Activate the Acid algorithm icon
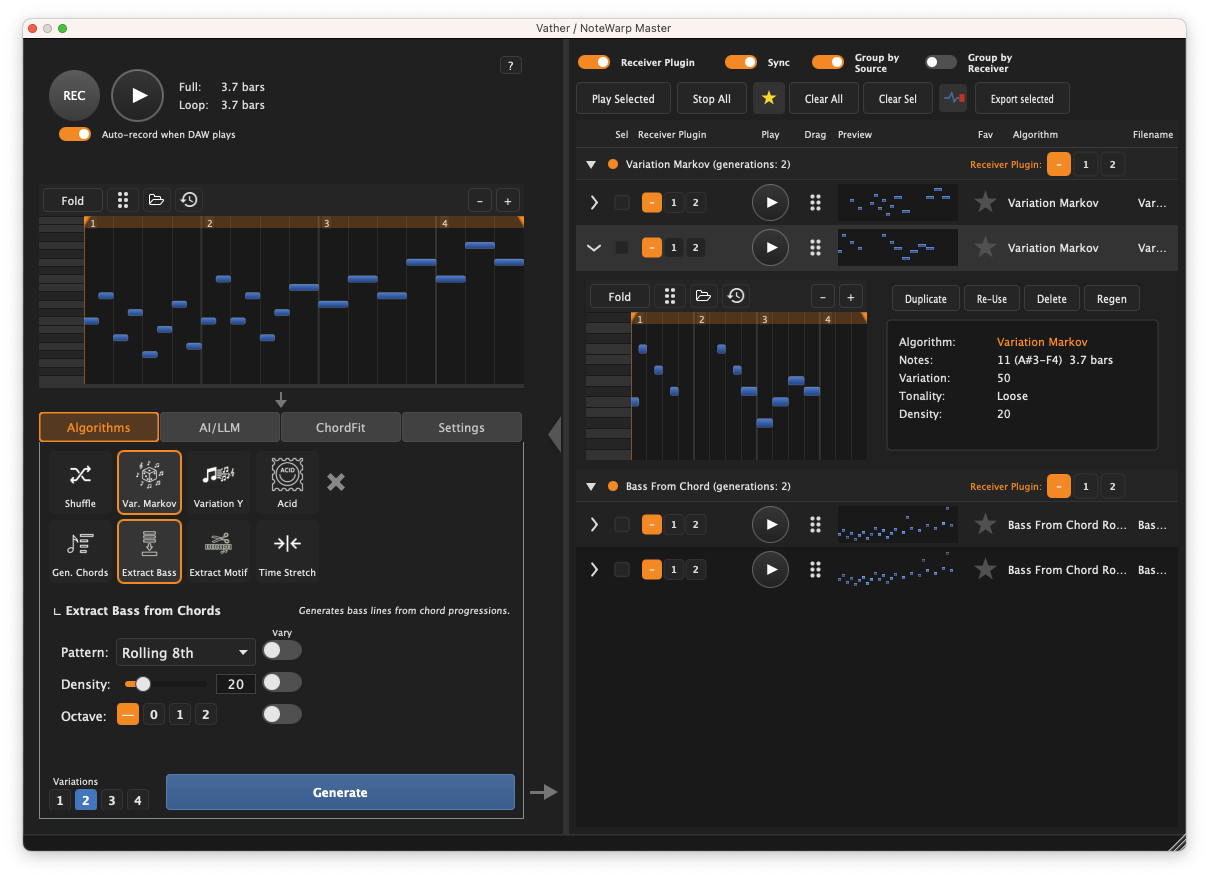Image resolution: width=1209 pixels, height=878 pixels. coord(287,482)
